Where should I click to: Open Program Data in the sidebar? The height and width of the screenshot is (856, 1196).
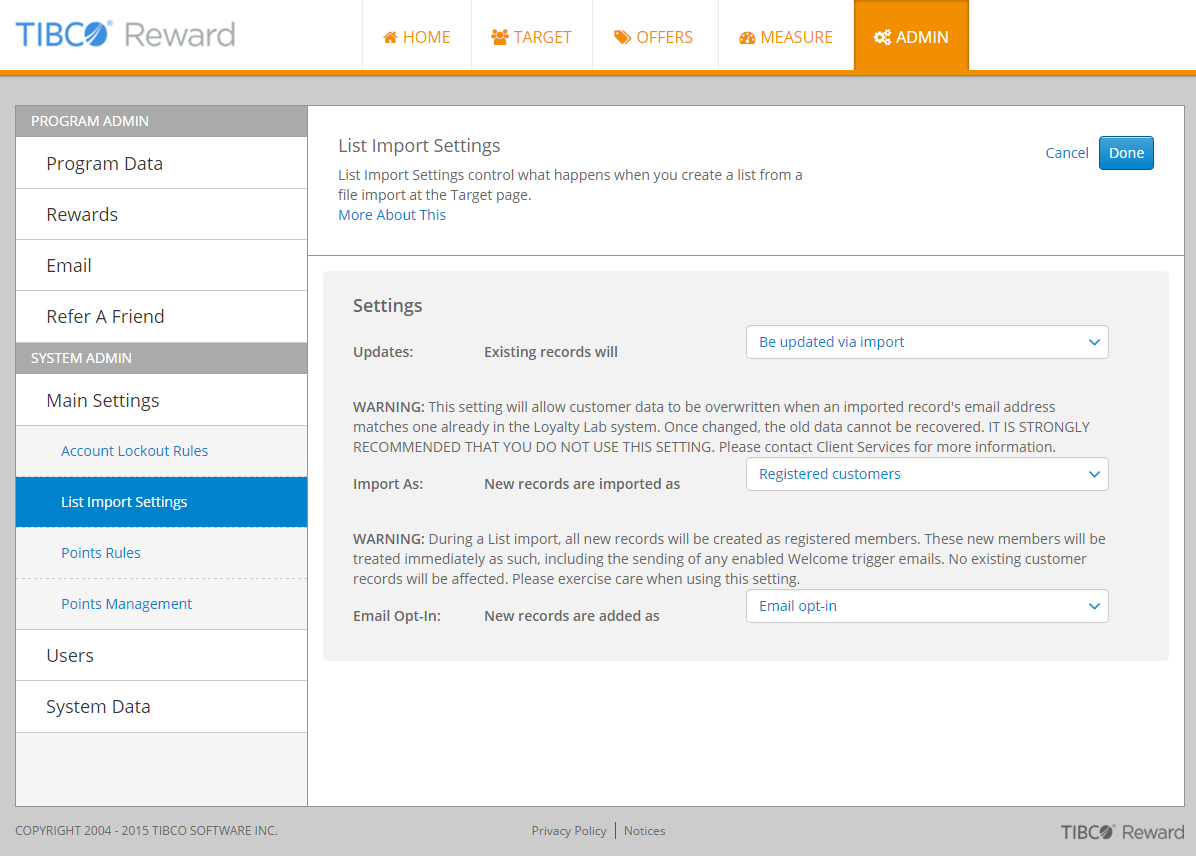pos(104,164)
